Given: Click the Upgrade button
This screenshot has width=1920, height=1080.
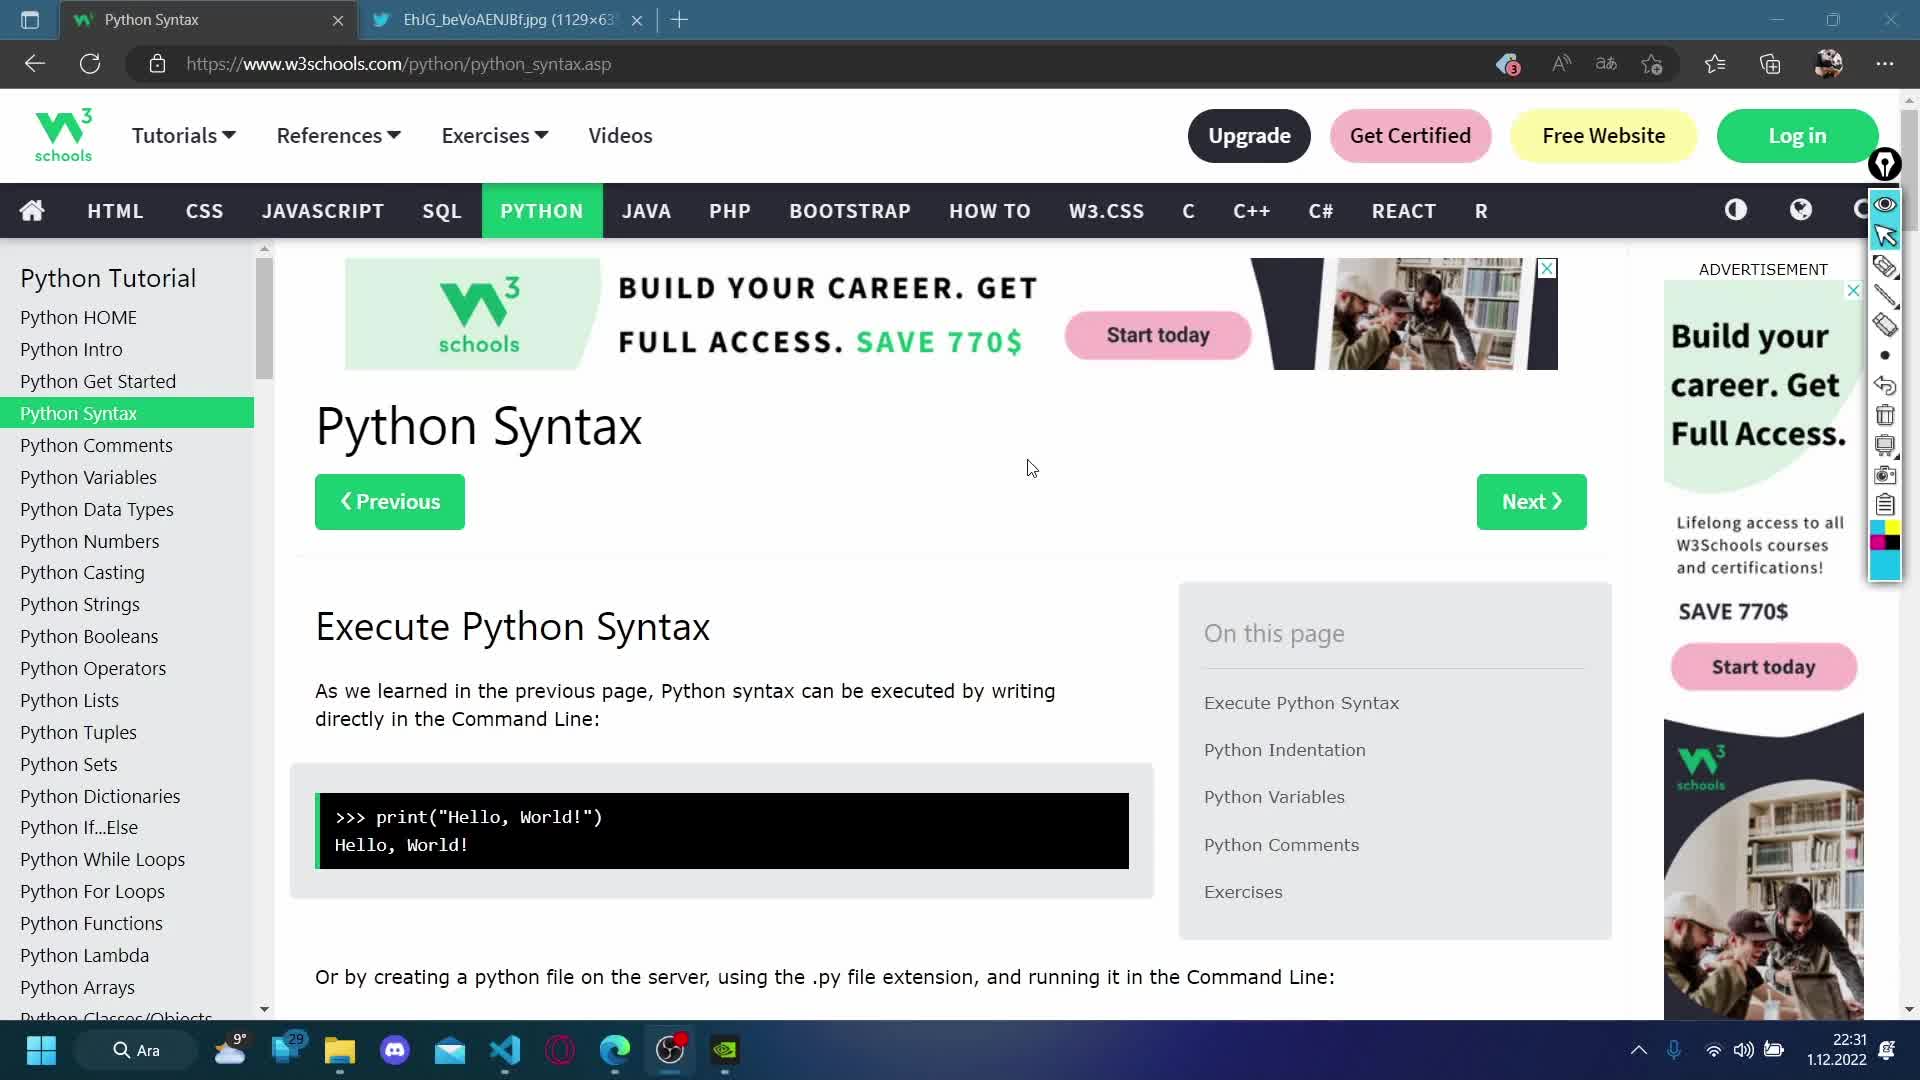Looking at the screenshot, I should point(1249,135).
